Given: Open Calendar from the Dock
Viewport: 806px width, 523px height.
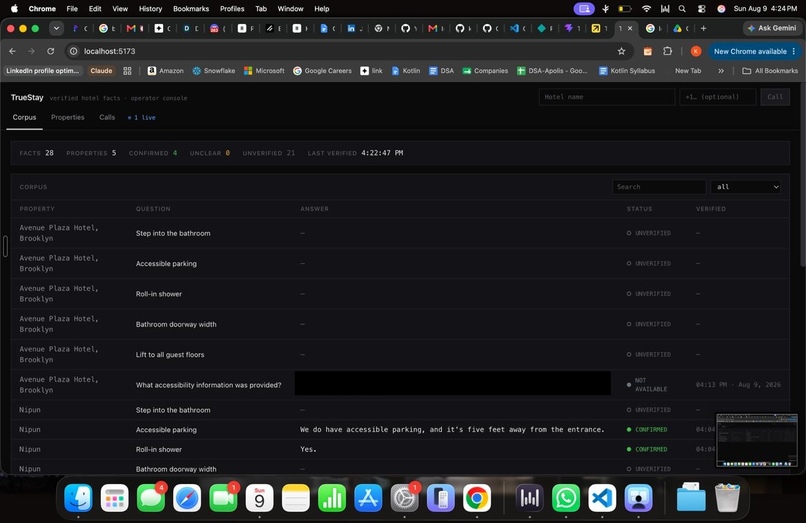Looking at the screenshot, I should (260, 498).
